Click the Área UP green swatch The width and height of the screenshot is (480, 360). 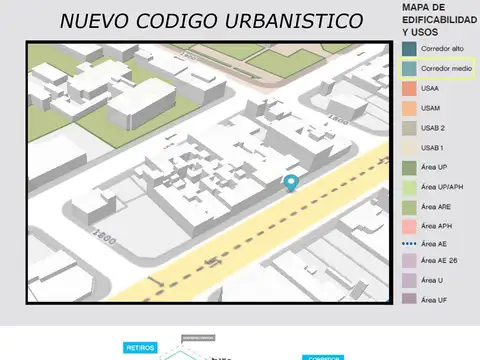pos(409,168)
